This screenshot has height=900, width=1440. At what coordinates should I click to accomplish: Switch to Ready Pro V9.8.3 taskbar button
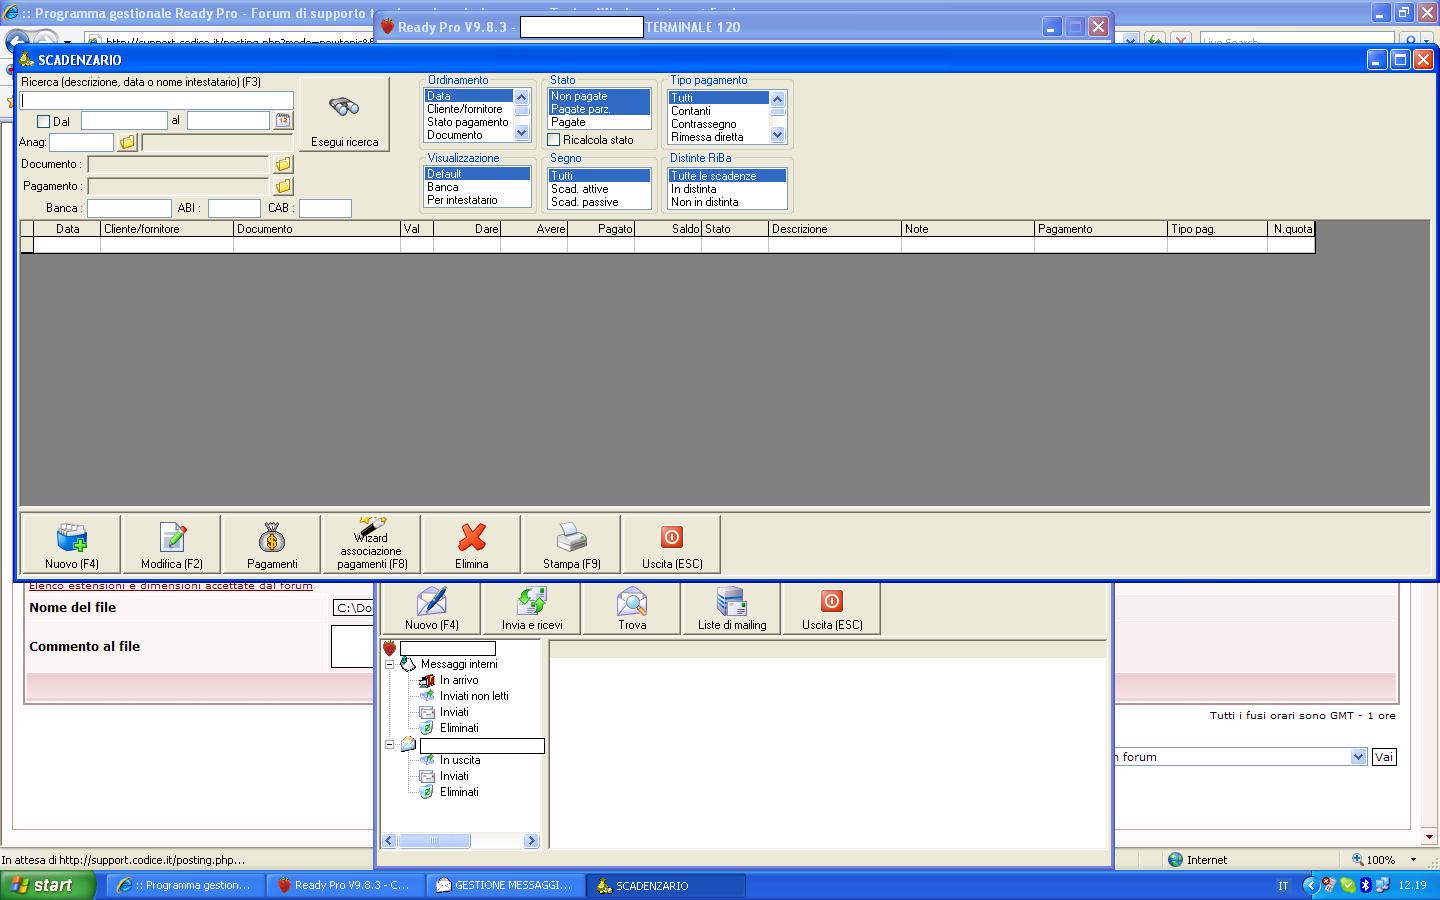(x=345, y=885)
